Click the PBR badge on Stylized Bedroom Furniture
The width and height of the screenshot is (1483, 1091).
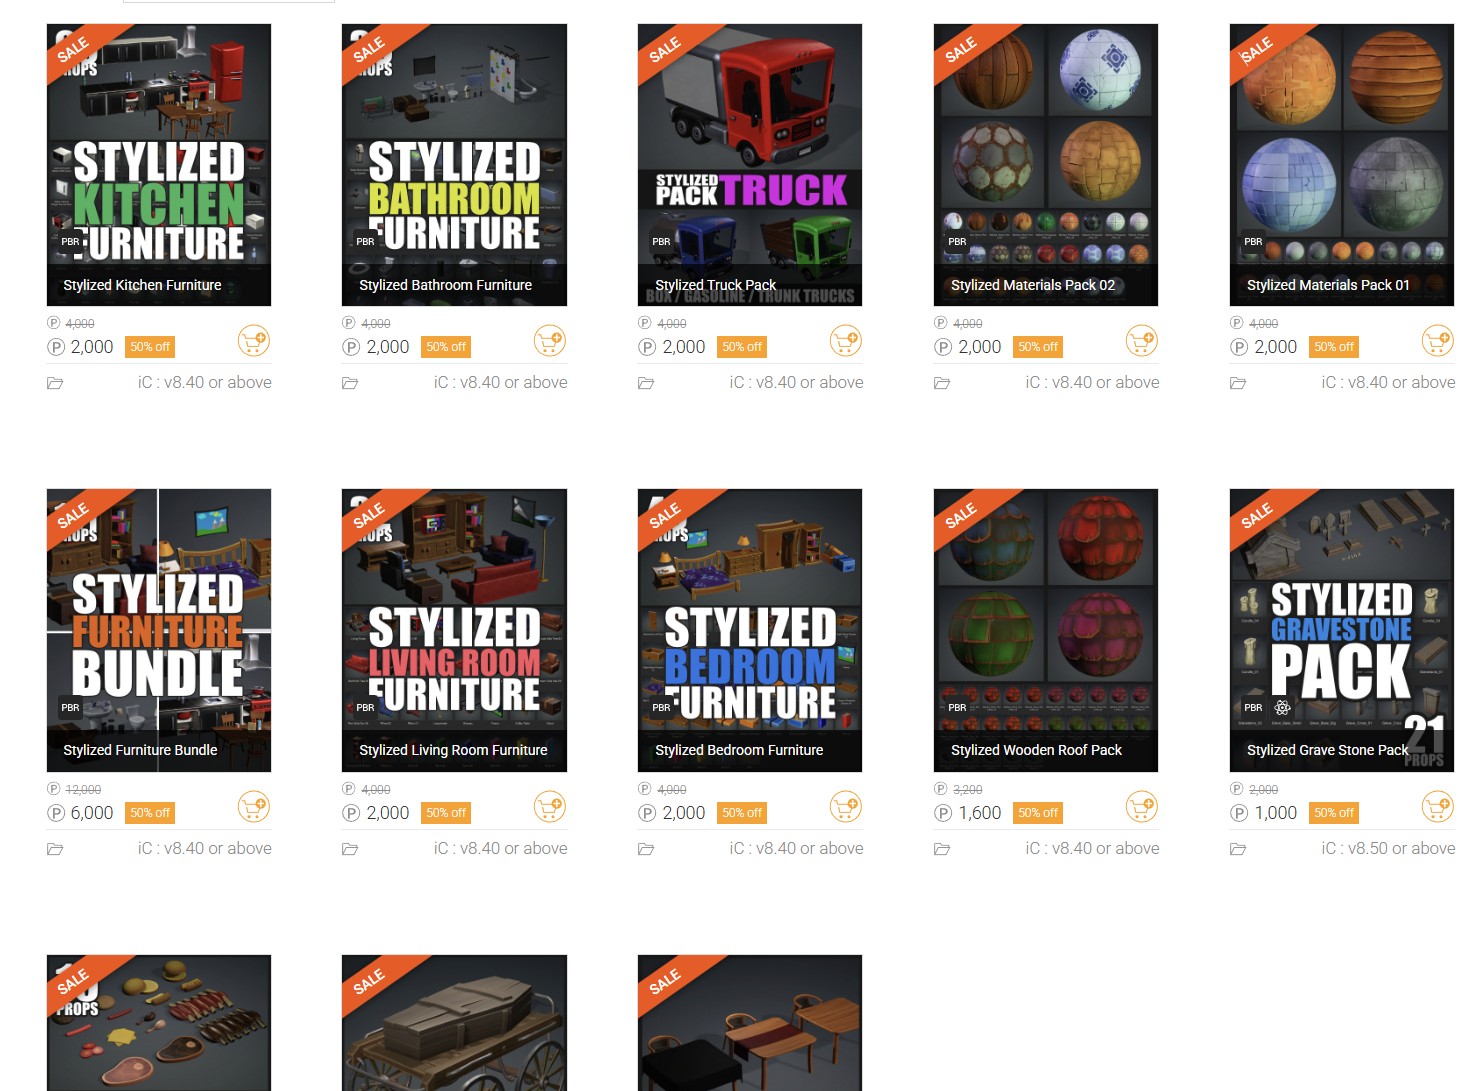click(660, 707)
